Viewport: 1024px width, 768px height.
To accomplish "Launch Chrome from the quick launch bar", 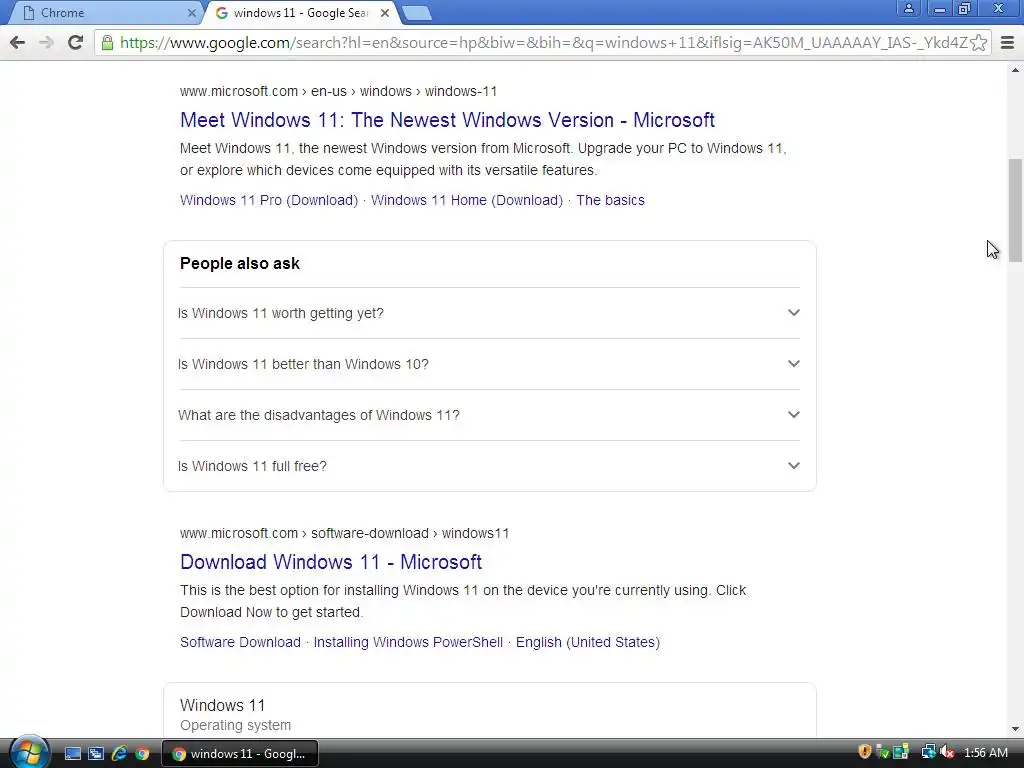I will point(142,754).
